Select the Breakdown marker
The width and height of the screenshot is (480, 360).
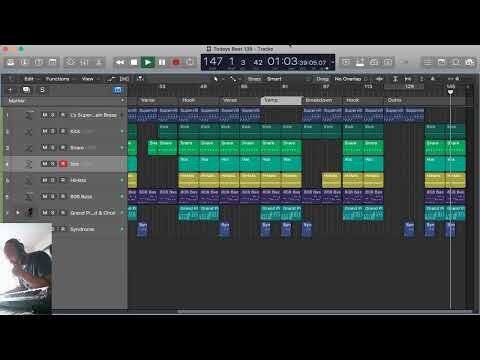point(322,100)
